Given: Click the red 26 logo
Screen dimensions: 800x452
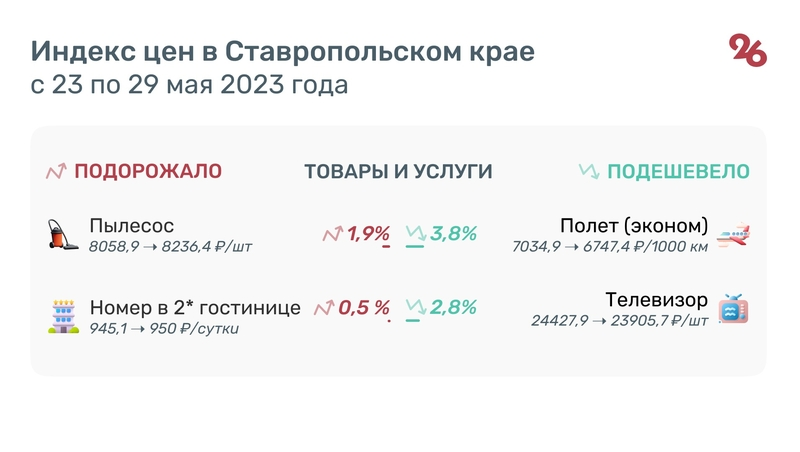Looking at the screenshot, I should (x=748, y=50).
